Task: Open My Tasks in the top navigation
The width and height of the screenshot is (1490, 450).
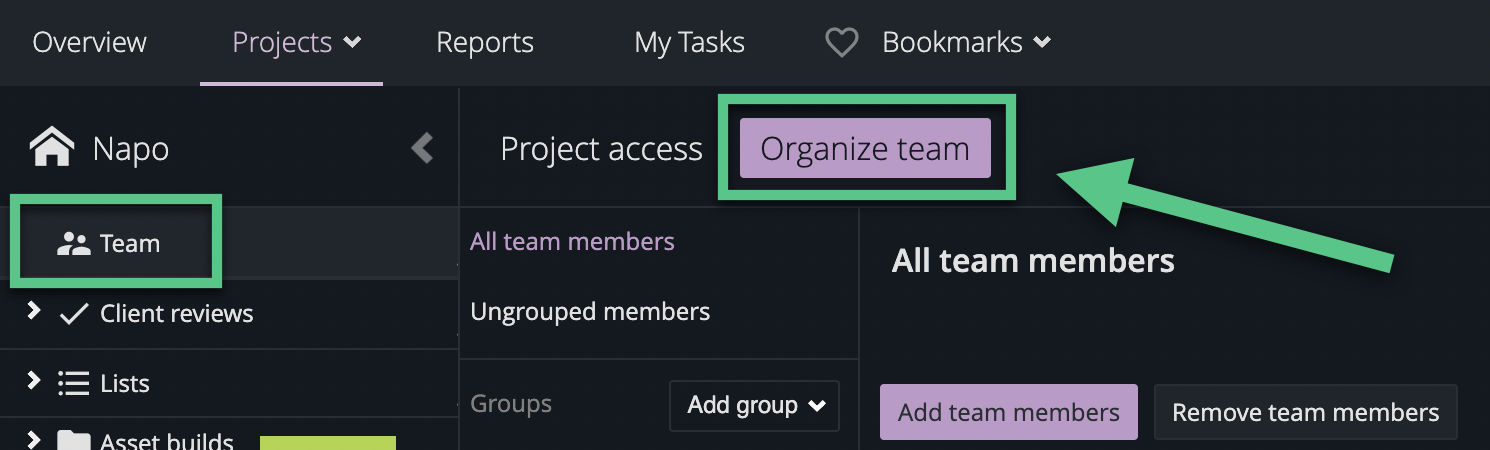Action: [x=689, y=43]
